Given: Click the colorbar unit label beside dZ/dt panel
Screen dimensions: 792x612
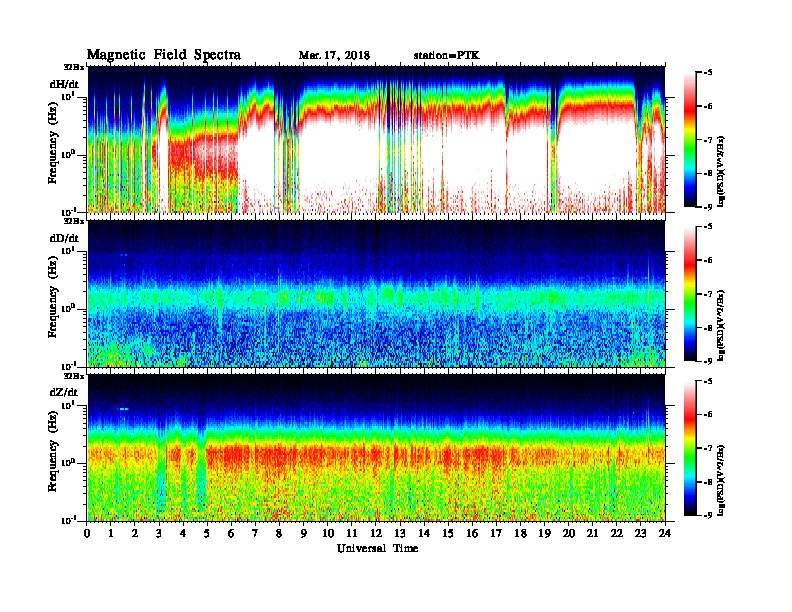Looking at the screenshot, I should pos(721,480).
